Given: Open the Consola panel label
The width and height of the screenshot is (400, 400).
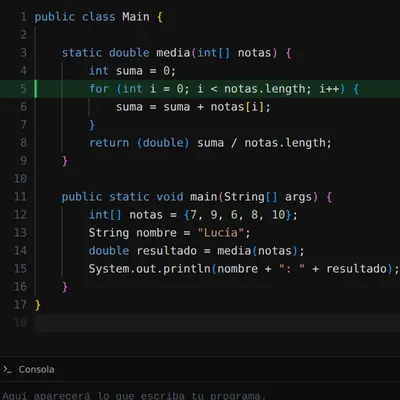Looking at the screenshot, I should click(x=36, y=369).
